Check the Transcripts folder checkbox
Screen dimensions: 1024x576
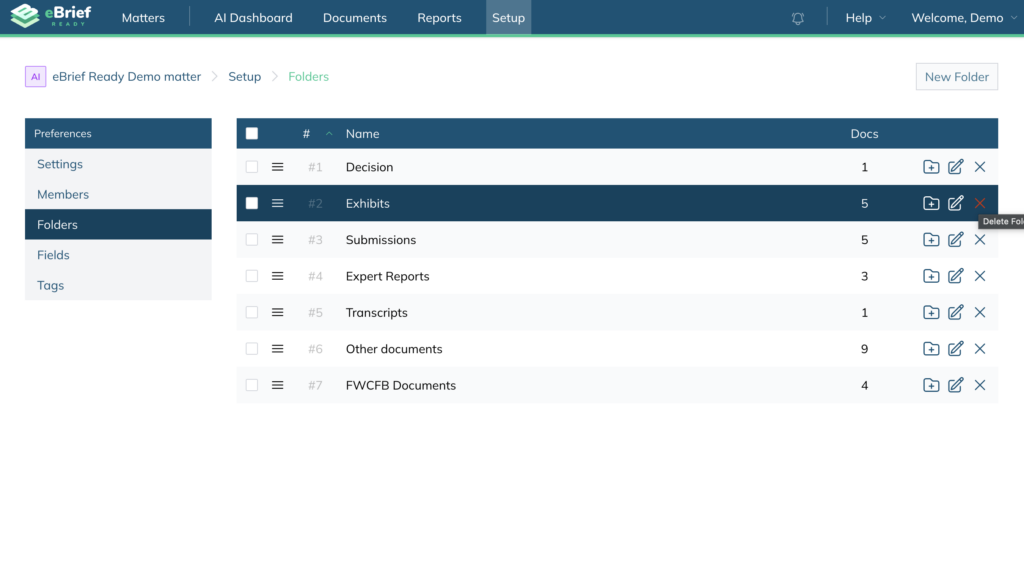coord(251,312)
